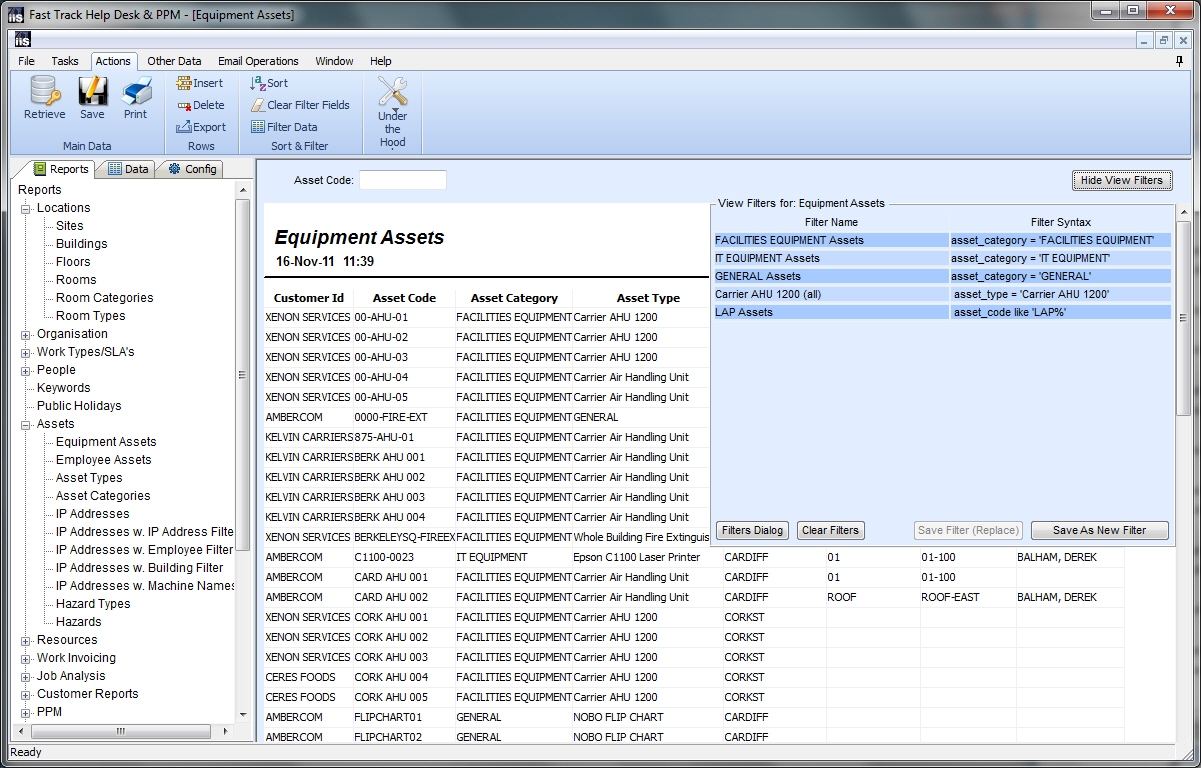Open Filter Data
1201x768 pixels.
(x=284, y=127)
